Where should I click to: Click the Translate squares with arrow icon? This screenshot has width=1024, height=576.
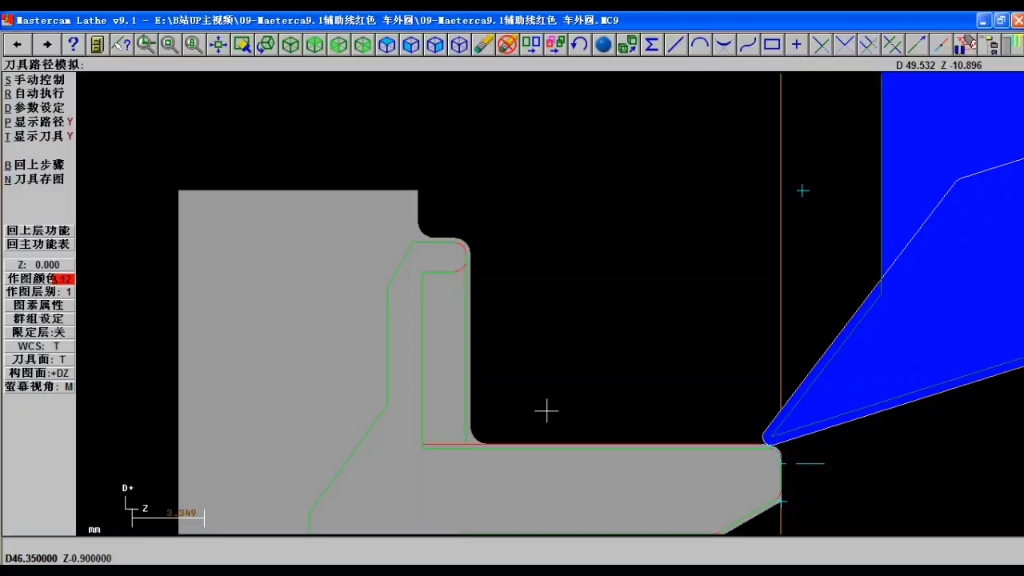click(x=532, y=44)
